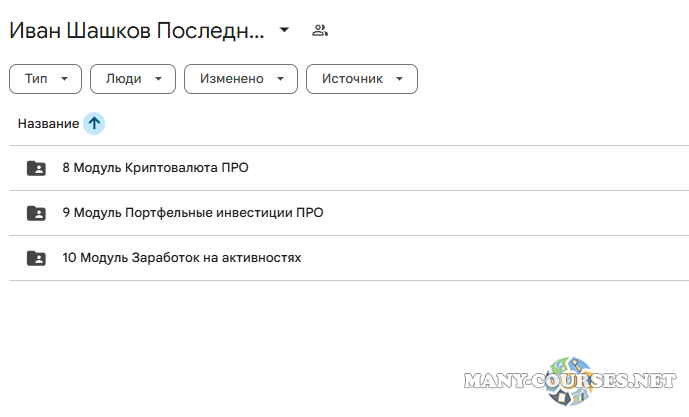Click the arrow inside the Изменено chip
Image resolution: width=689 pixels, height=417 pixels.
tap(281, 79)
